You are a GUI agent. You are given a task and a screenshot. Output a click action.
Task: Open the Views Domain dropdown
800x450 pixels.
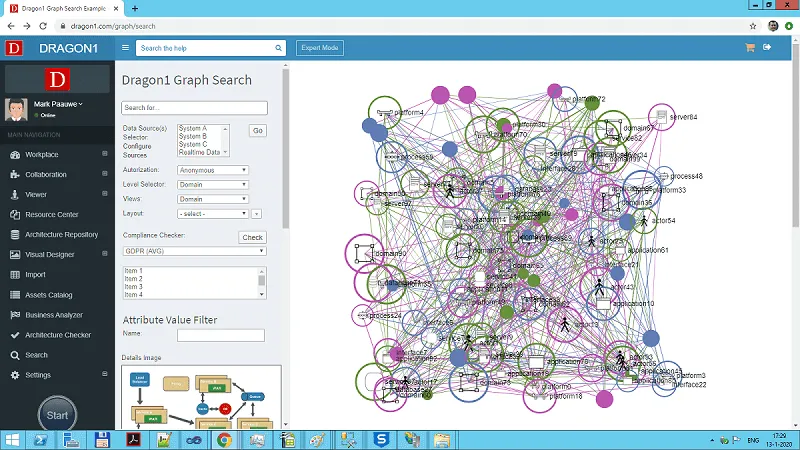213,199
